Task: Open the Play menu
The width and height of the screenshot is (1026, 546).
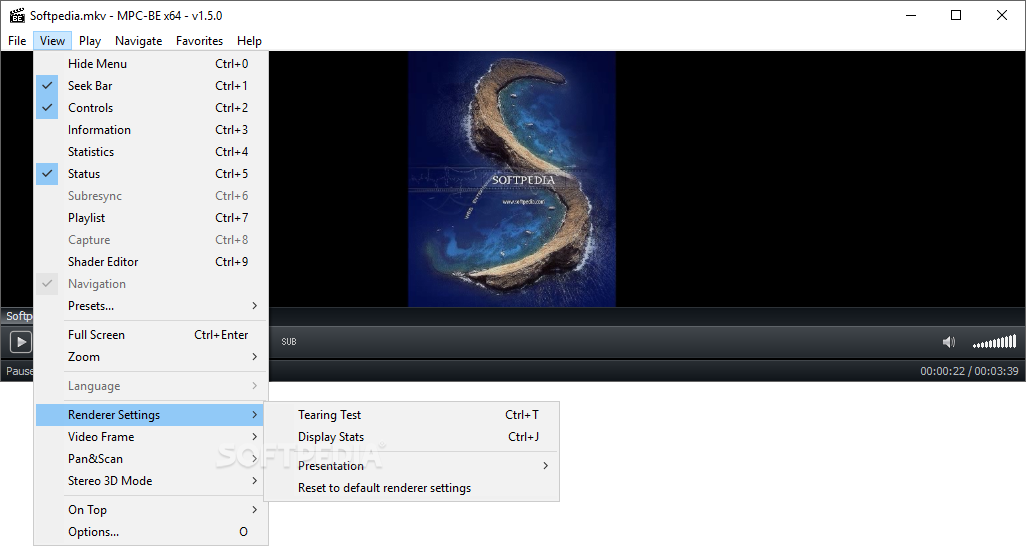Action: coord(90,41)
